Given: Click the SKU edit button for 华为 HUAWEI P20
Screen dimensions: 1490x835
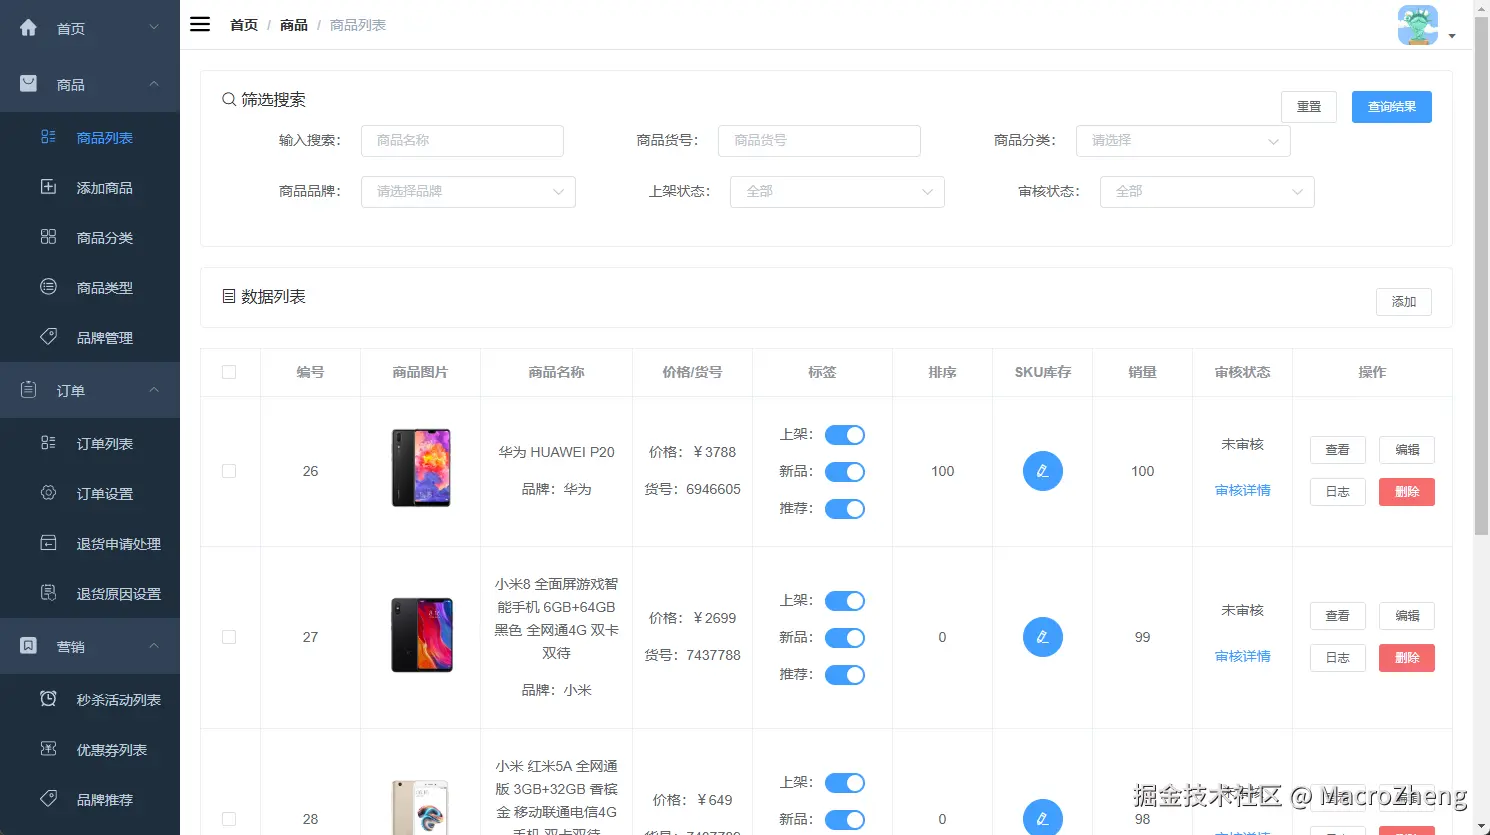Looking at the screenshot, I should click(x=1042, y=471).
